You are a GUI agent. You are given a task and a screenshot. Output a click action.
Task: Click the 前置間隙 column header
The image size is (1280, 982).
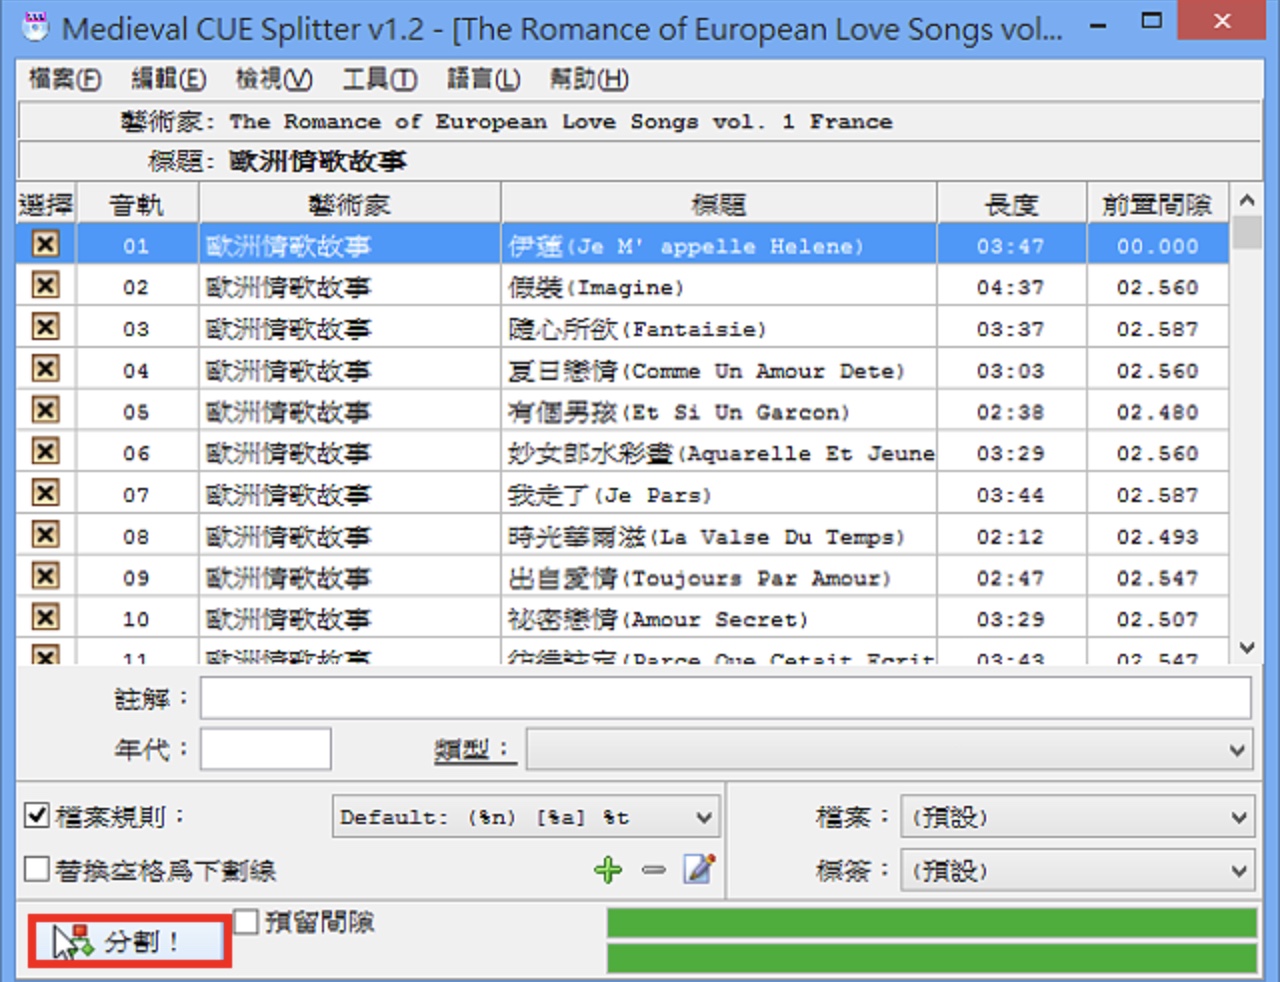click(1158, 205)
